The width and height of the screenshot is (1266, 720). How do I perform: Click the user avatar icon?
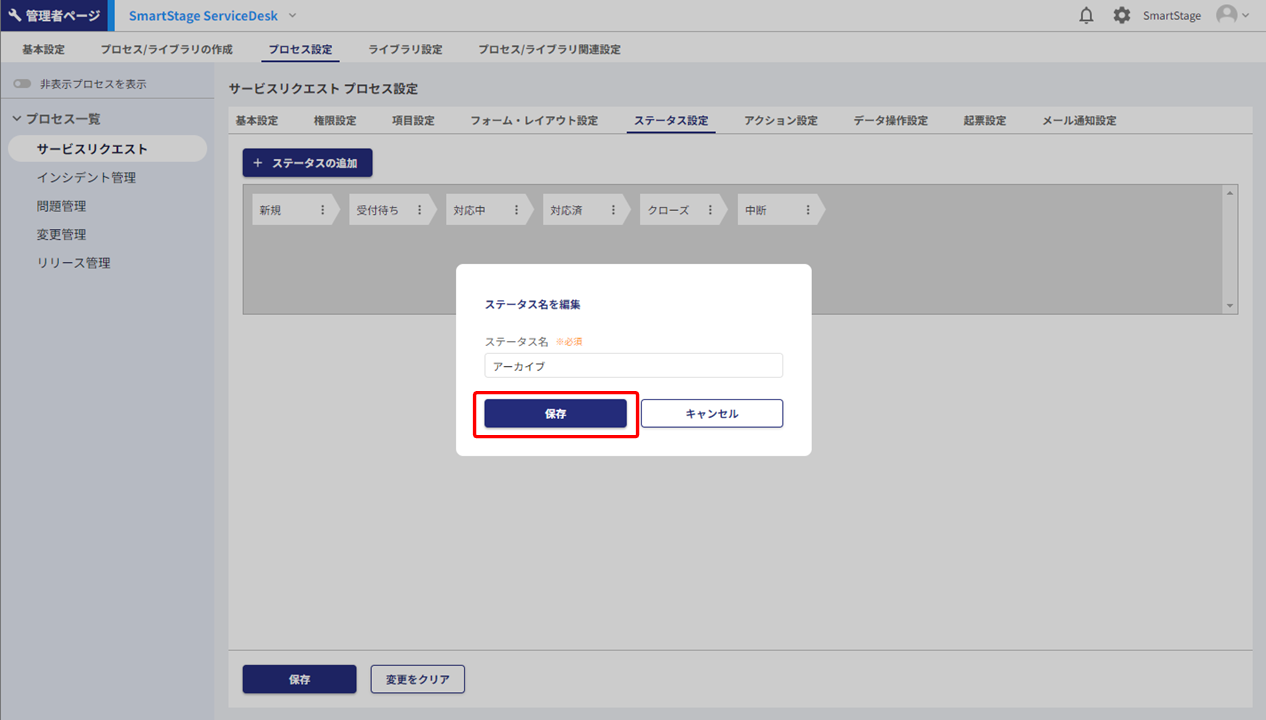[x=1226, y=15]
